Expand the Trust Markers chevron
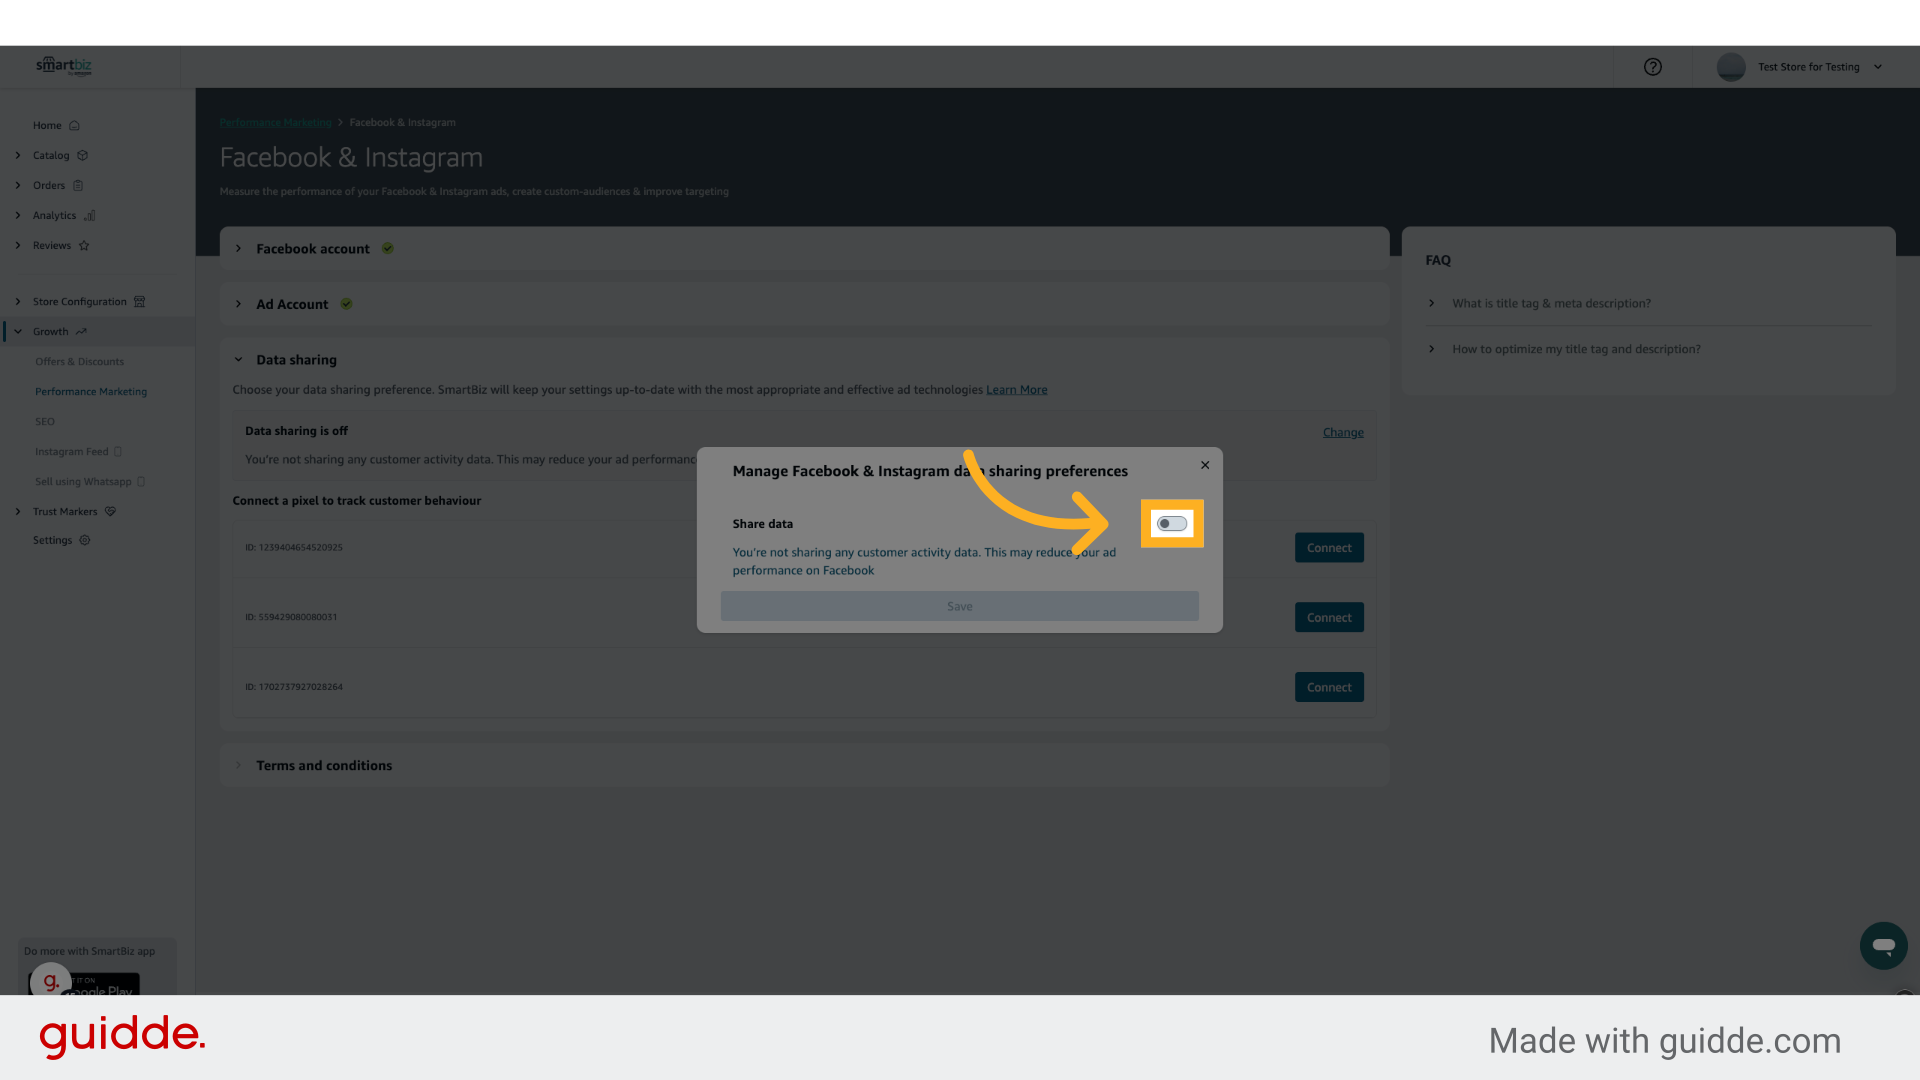 click(18, 512)
